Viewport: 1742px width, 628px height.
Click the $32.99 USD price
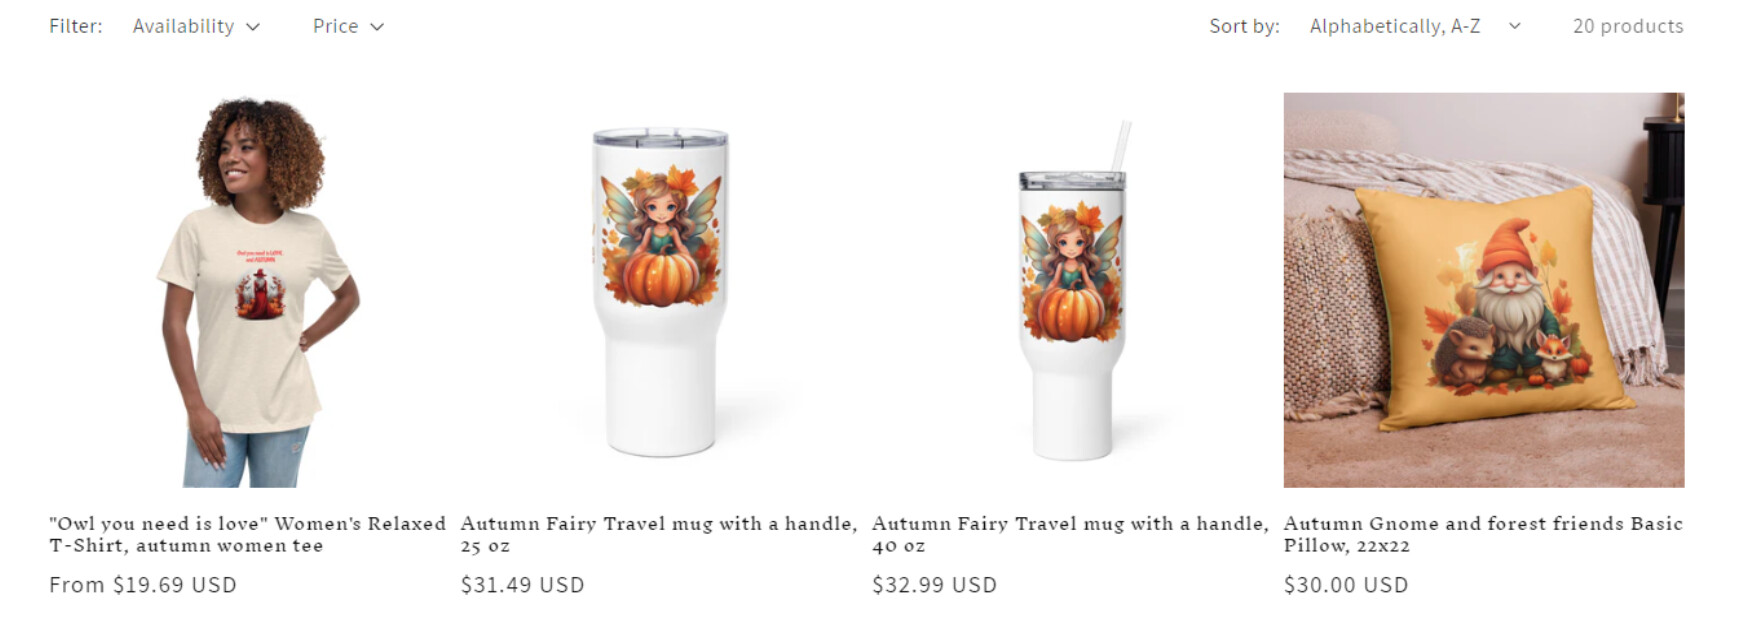pos(934,585)
